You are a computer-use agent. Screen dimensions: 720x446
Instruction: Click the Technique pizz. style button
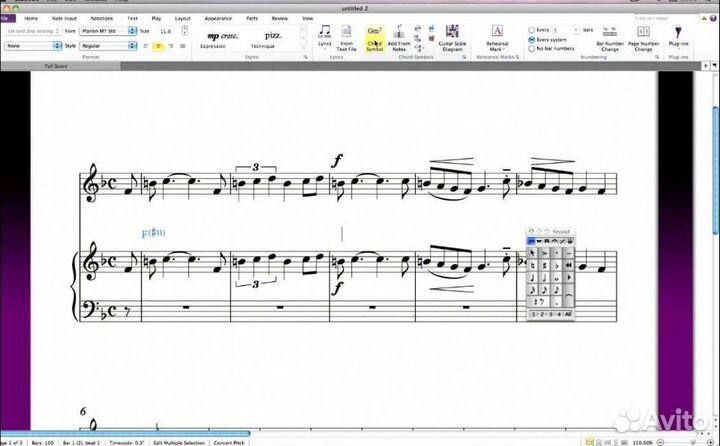pyautogui.click(x=262, y=39)
